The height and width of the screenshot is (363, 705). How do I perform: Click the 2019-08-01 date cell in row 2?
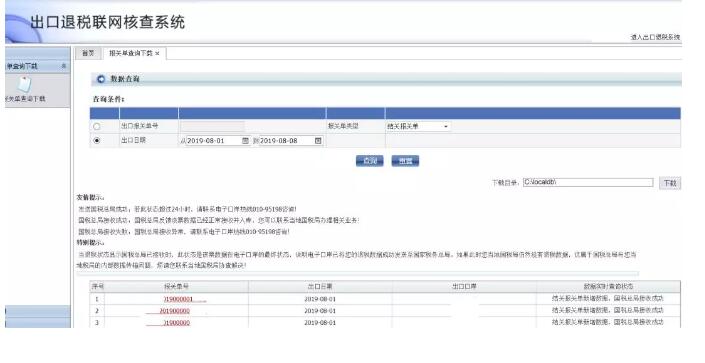point(320,311)
